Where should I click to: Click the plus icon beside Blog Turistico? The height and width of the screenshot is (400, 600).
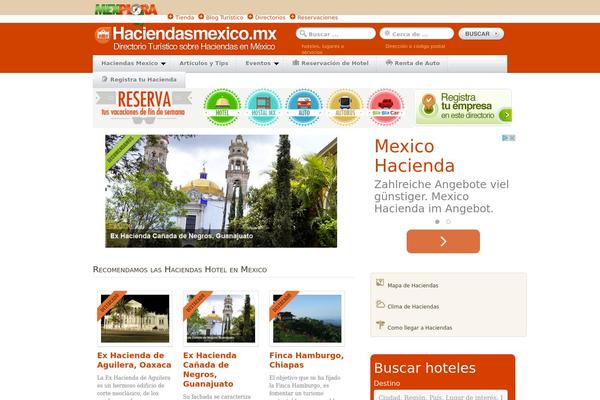[x=201, y=16]
